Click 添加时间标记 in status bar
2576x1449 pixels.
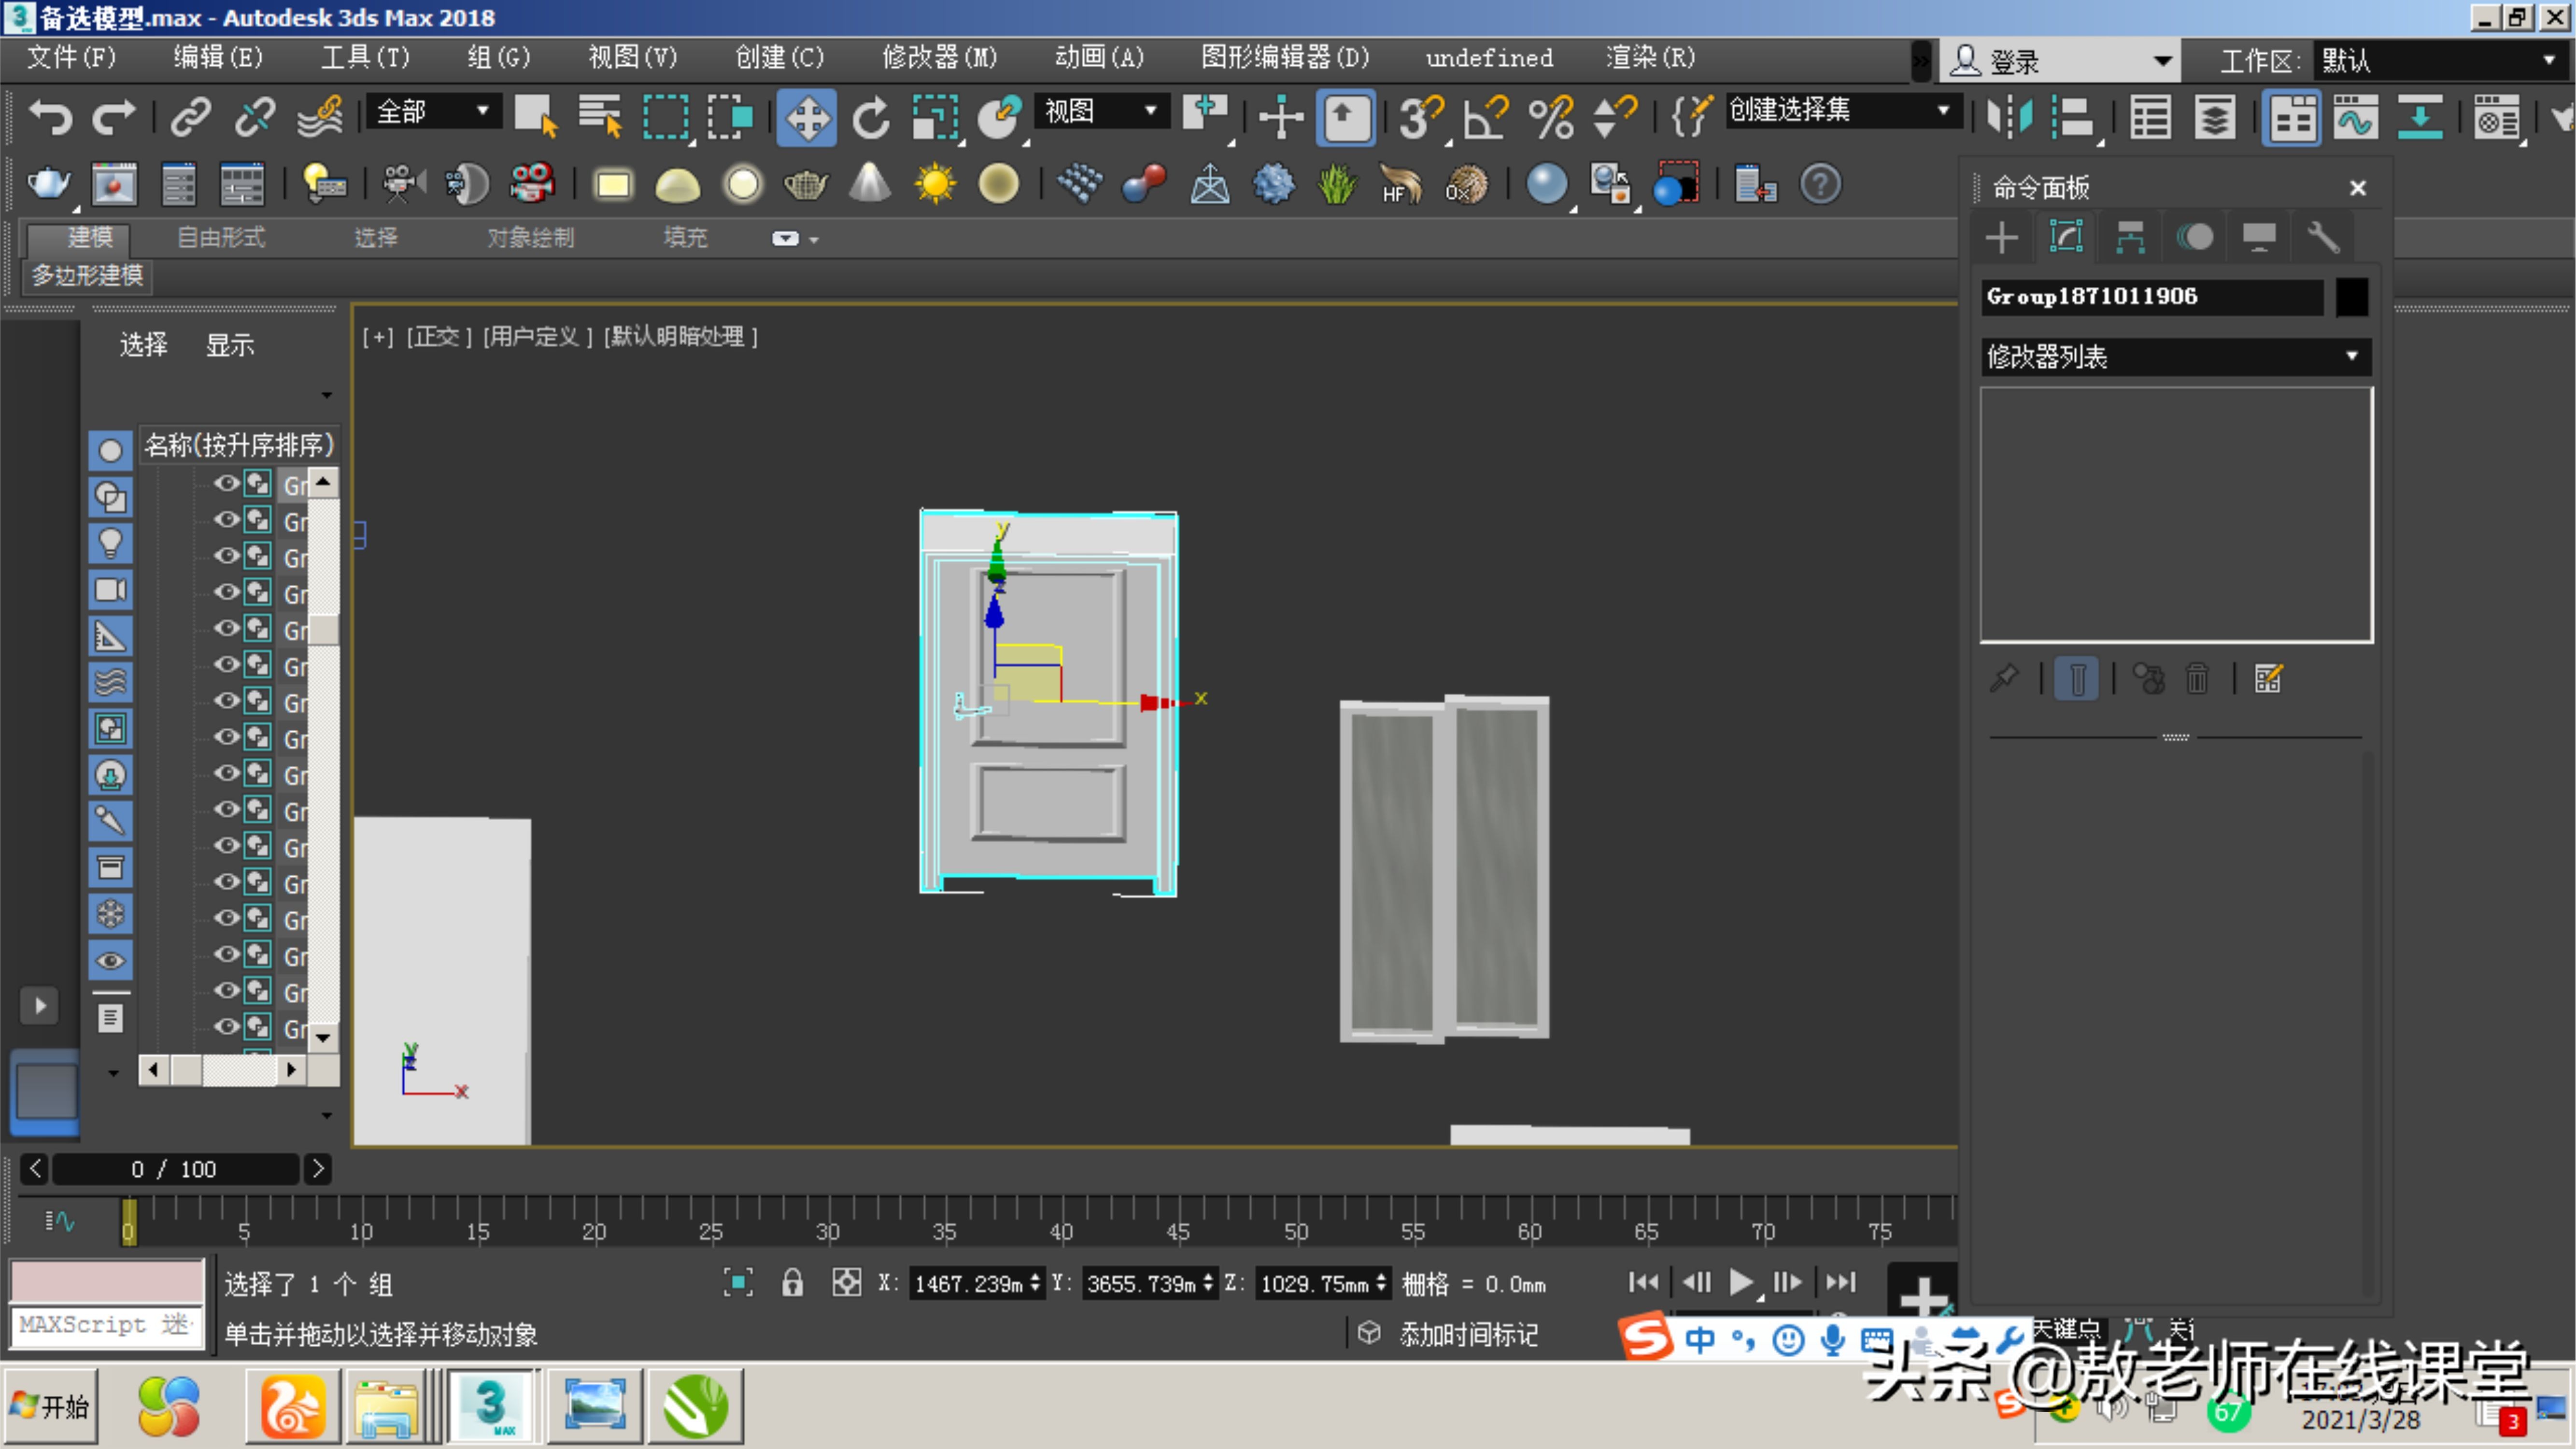point(1467,1334)
